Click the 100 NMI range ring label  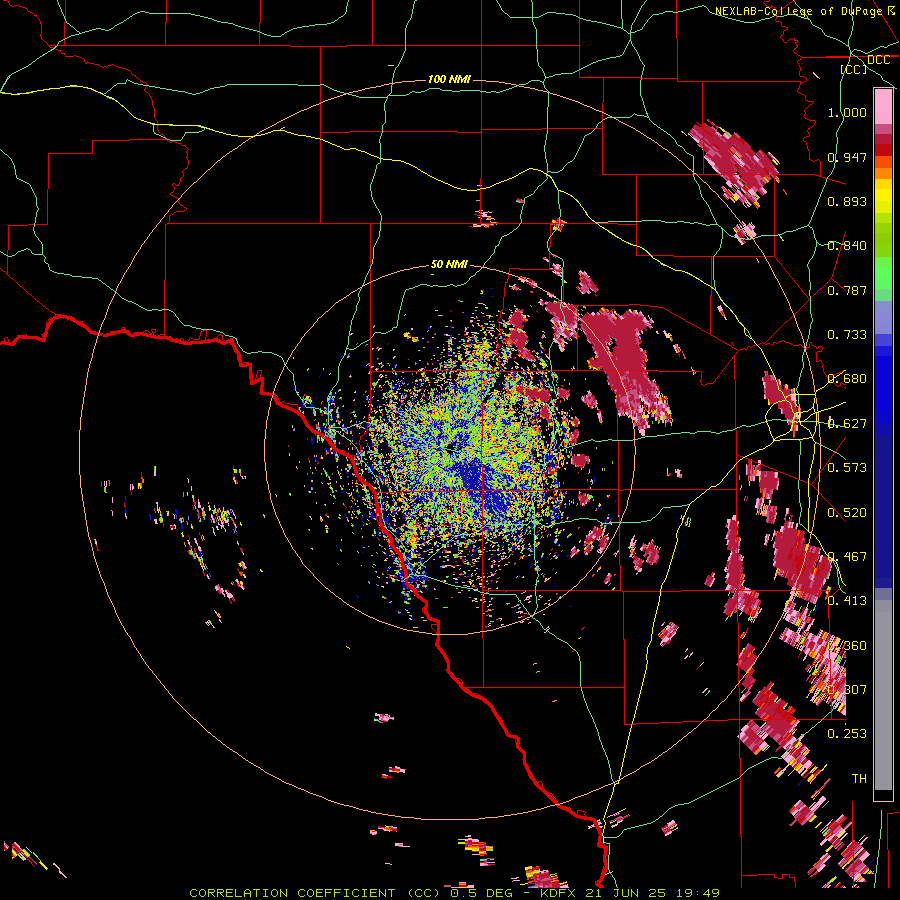(449, 79)
